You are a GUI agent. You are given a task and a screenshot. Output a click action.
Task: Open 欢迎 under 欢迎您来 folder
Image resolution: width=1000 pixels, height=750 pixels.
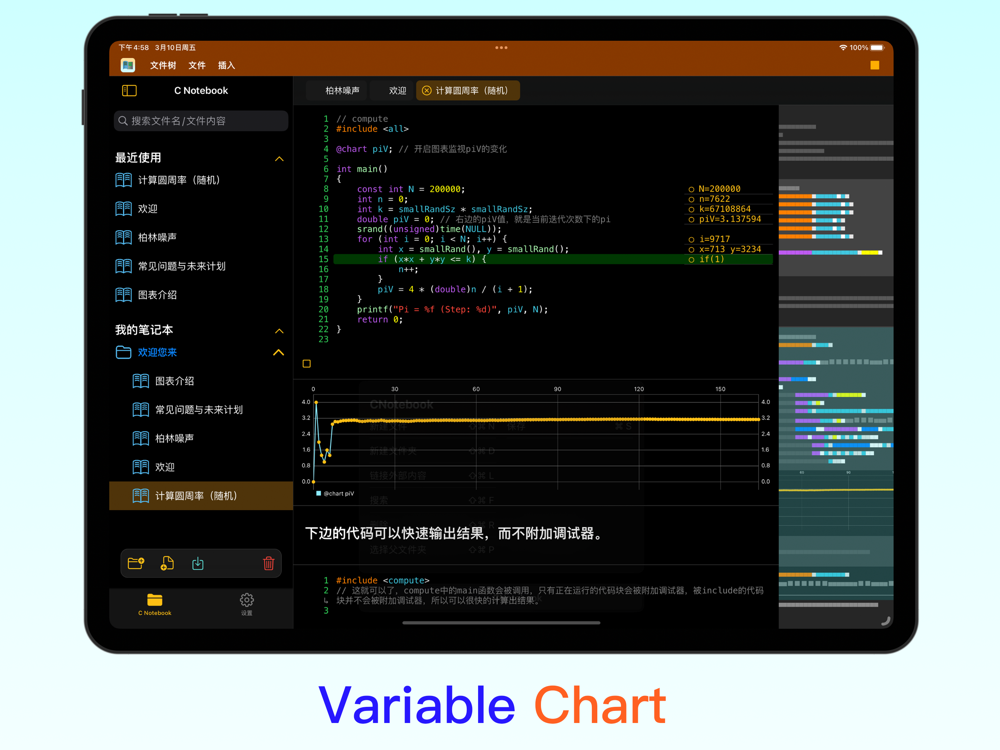(x=202, y=467)
